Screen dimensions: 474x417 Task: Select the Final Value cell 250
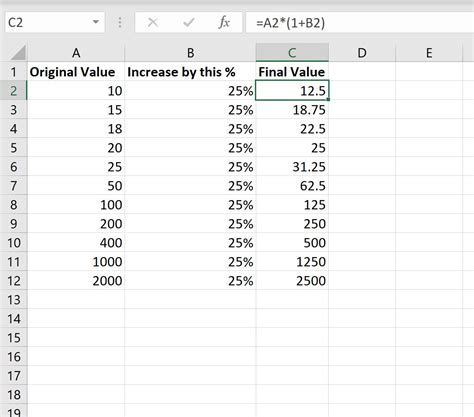tap(292, 224)
